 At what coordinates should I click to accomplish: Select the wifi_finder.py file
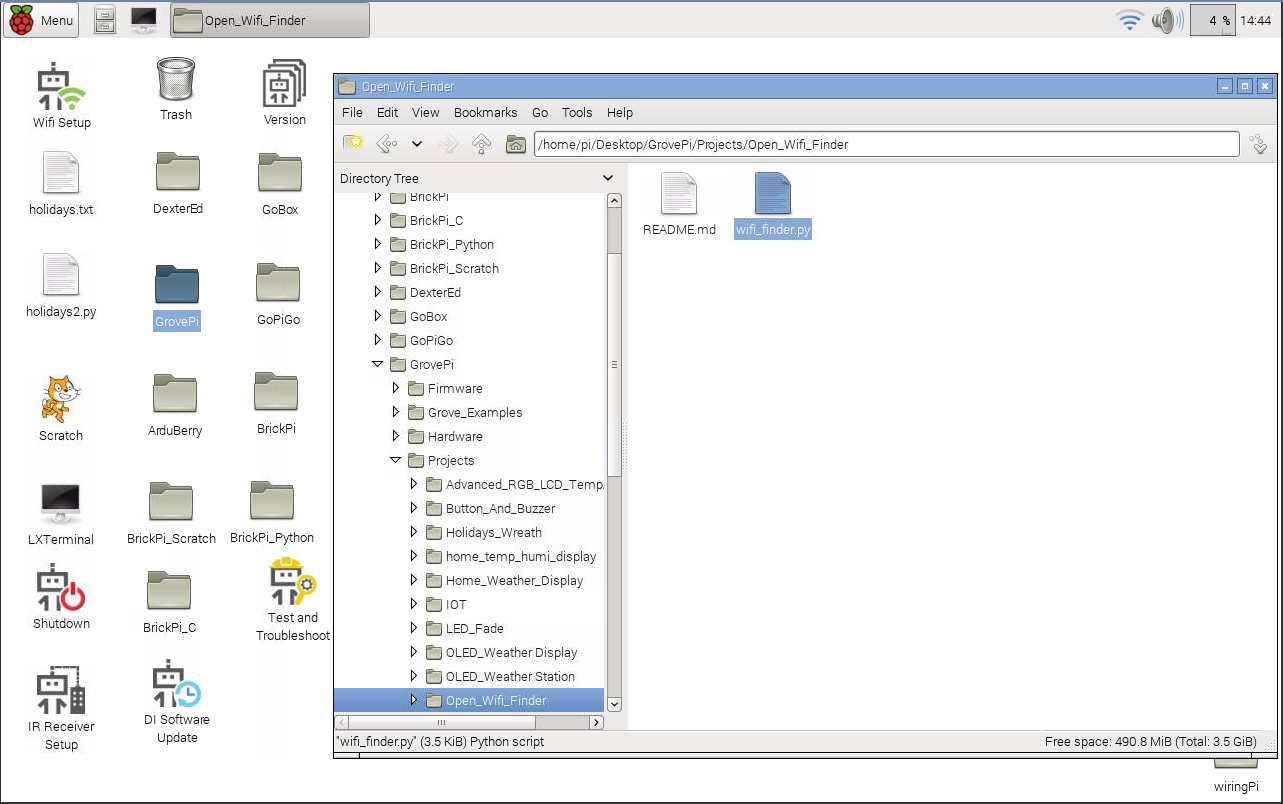pyautogui.click(x=773, y=204)
